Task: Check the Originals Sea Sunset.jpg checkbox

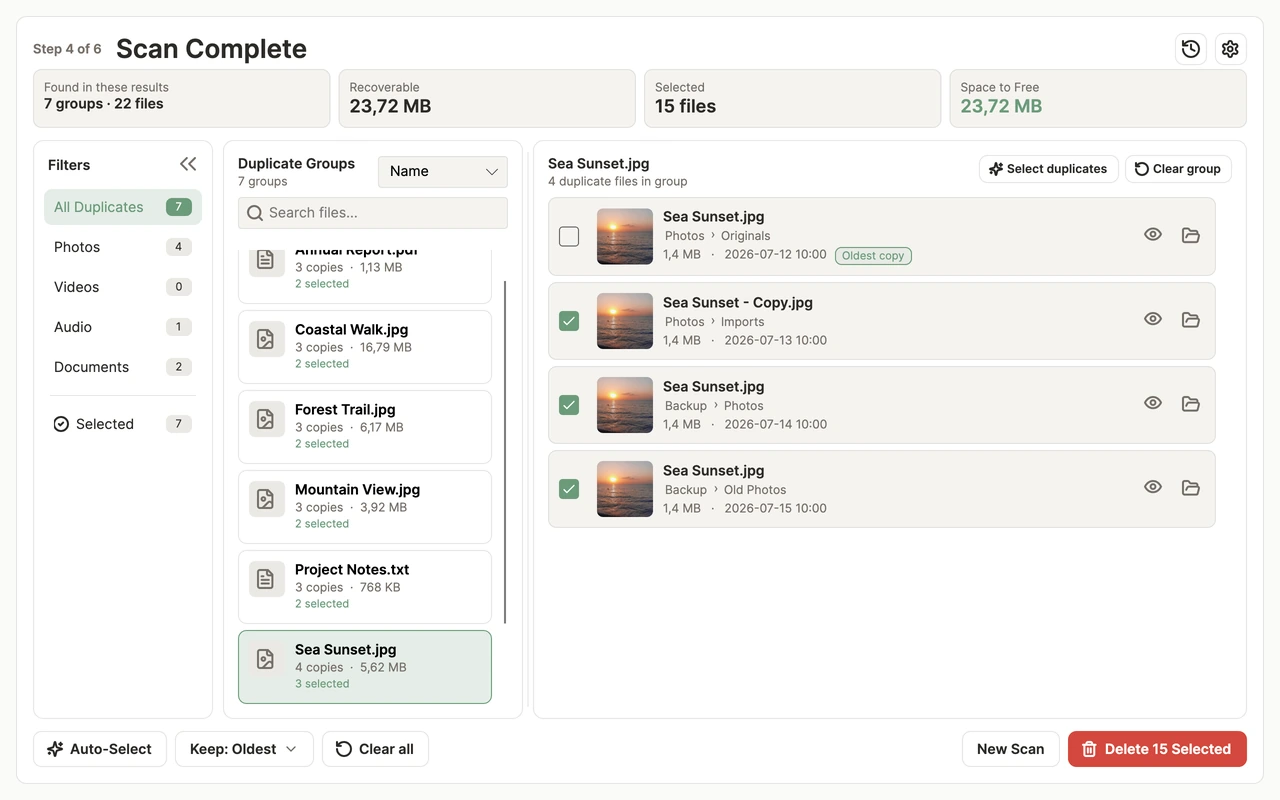Action: [x=569, y=236]
